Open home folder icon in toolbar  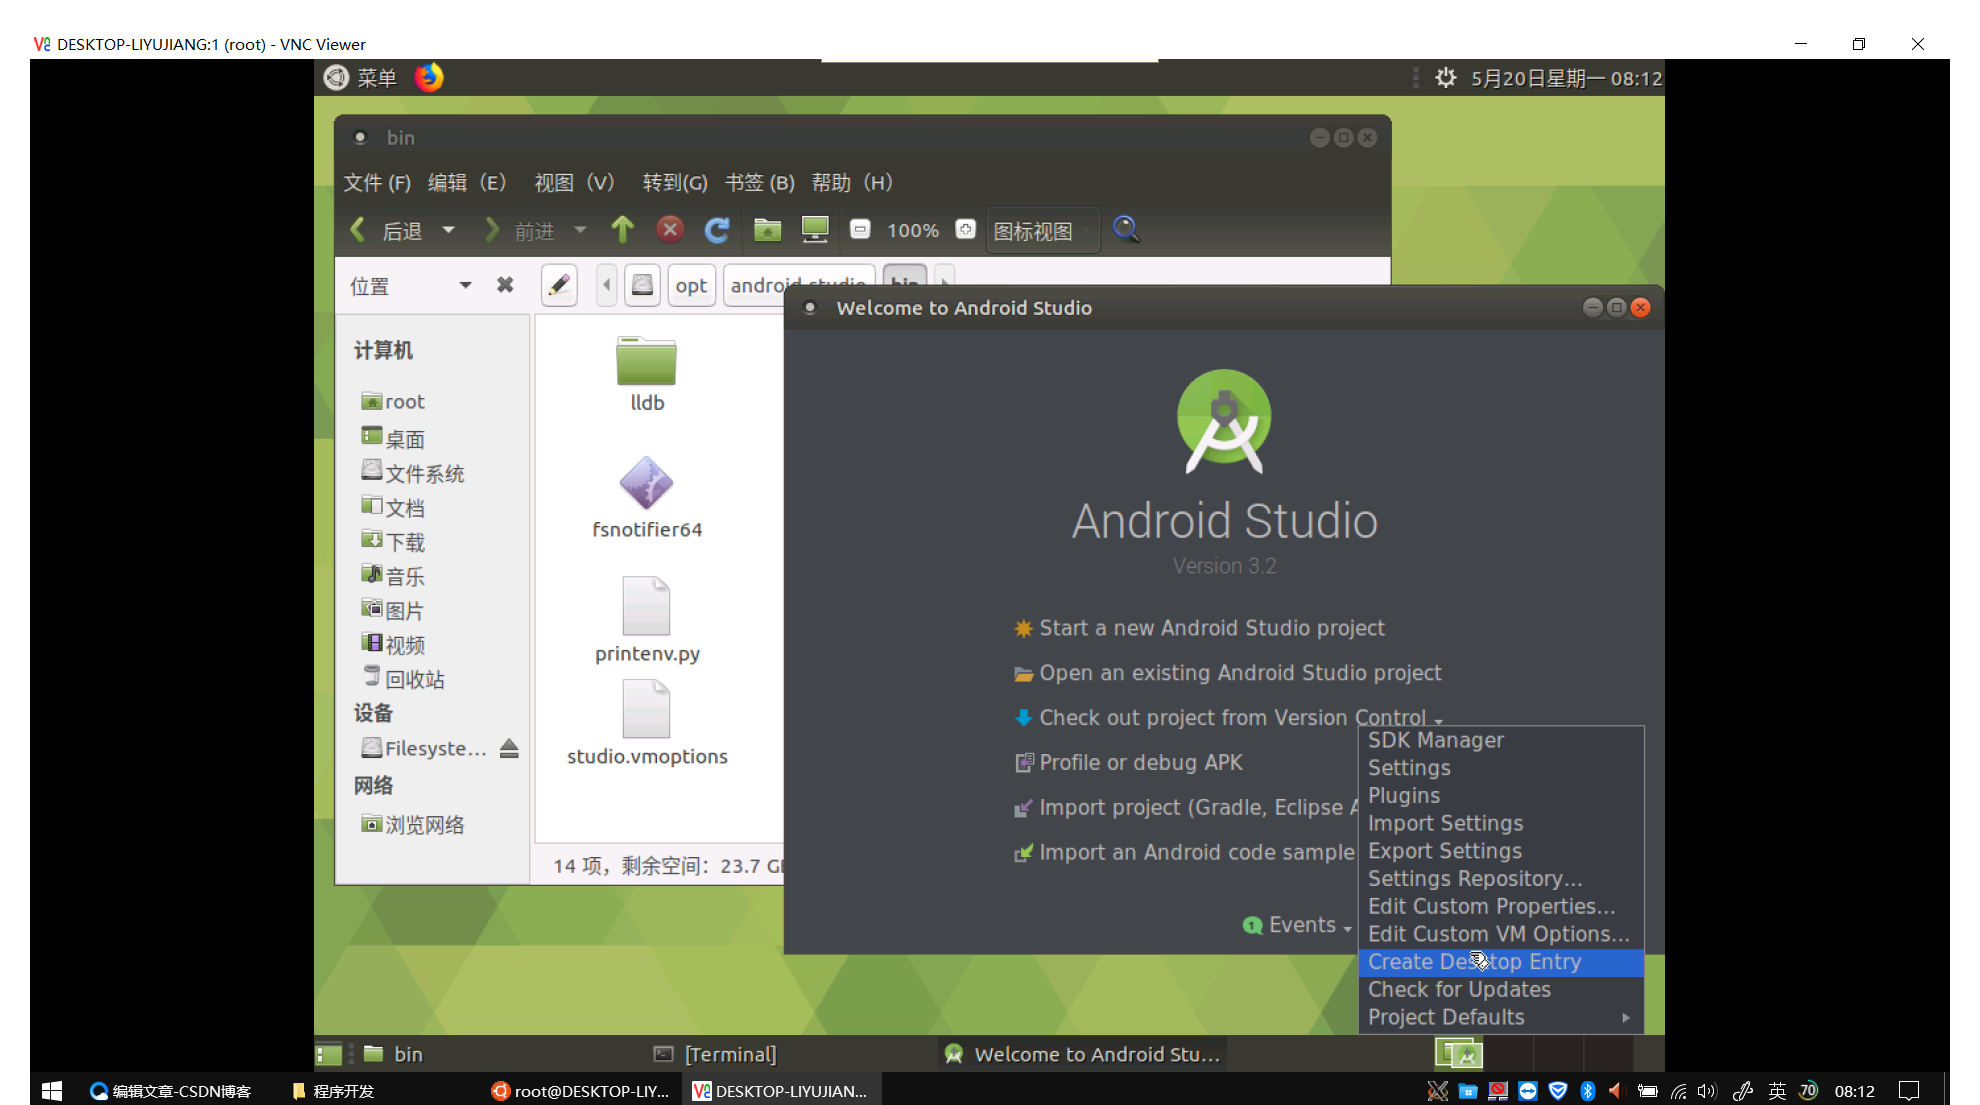[x=767, y=230]
